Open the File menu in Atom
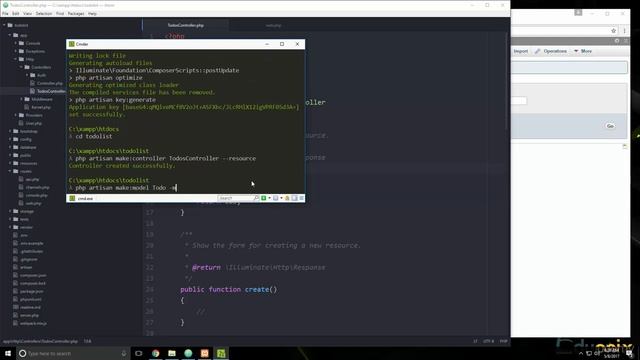Viewport: 640px width, 360px height. click(x=5, y=13)
